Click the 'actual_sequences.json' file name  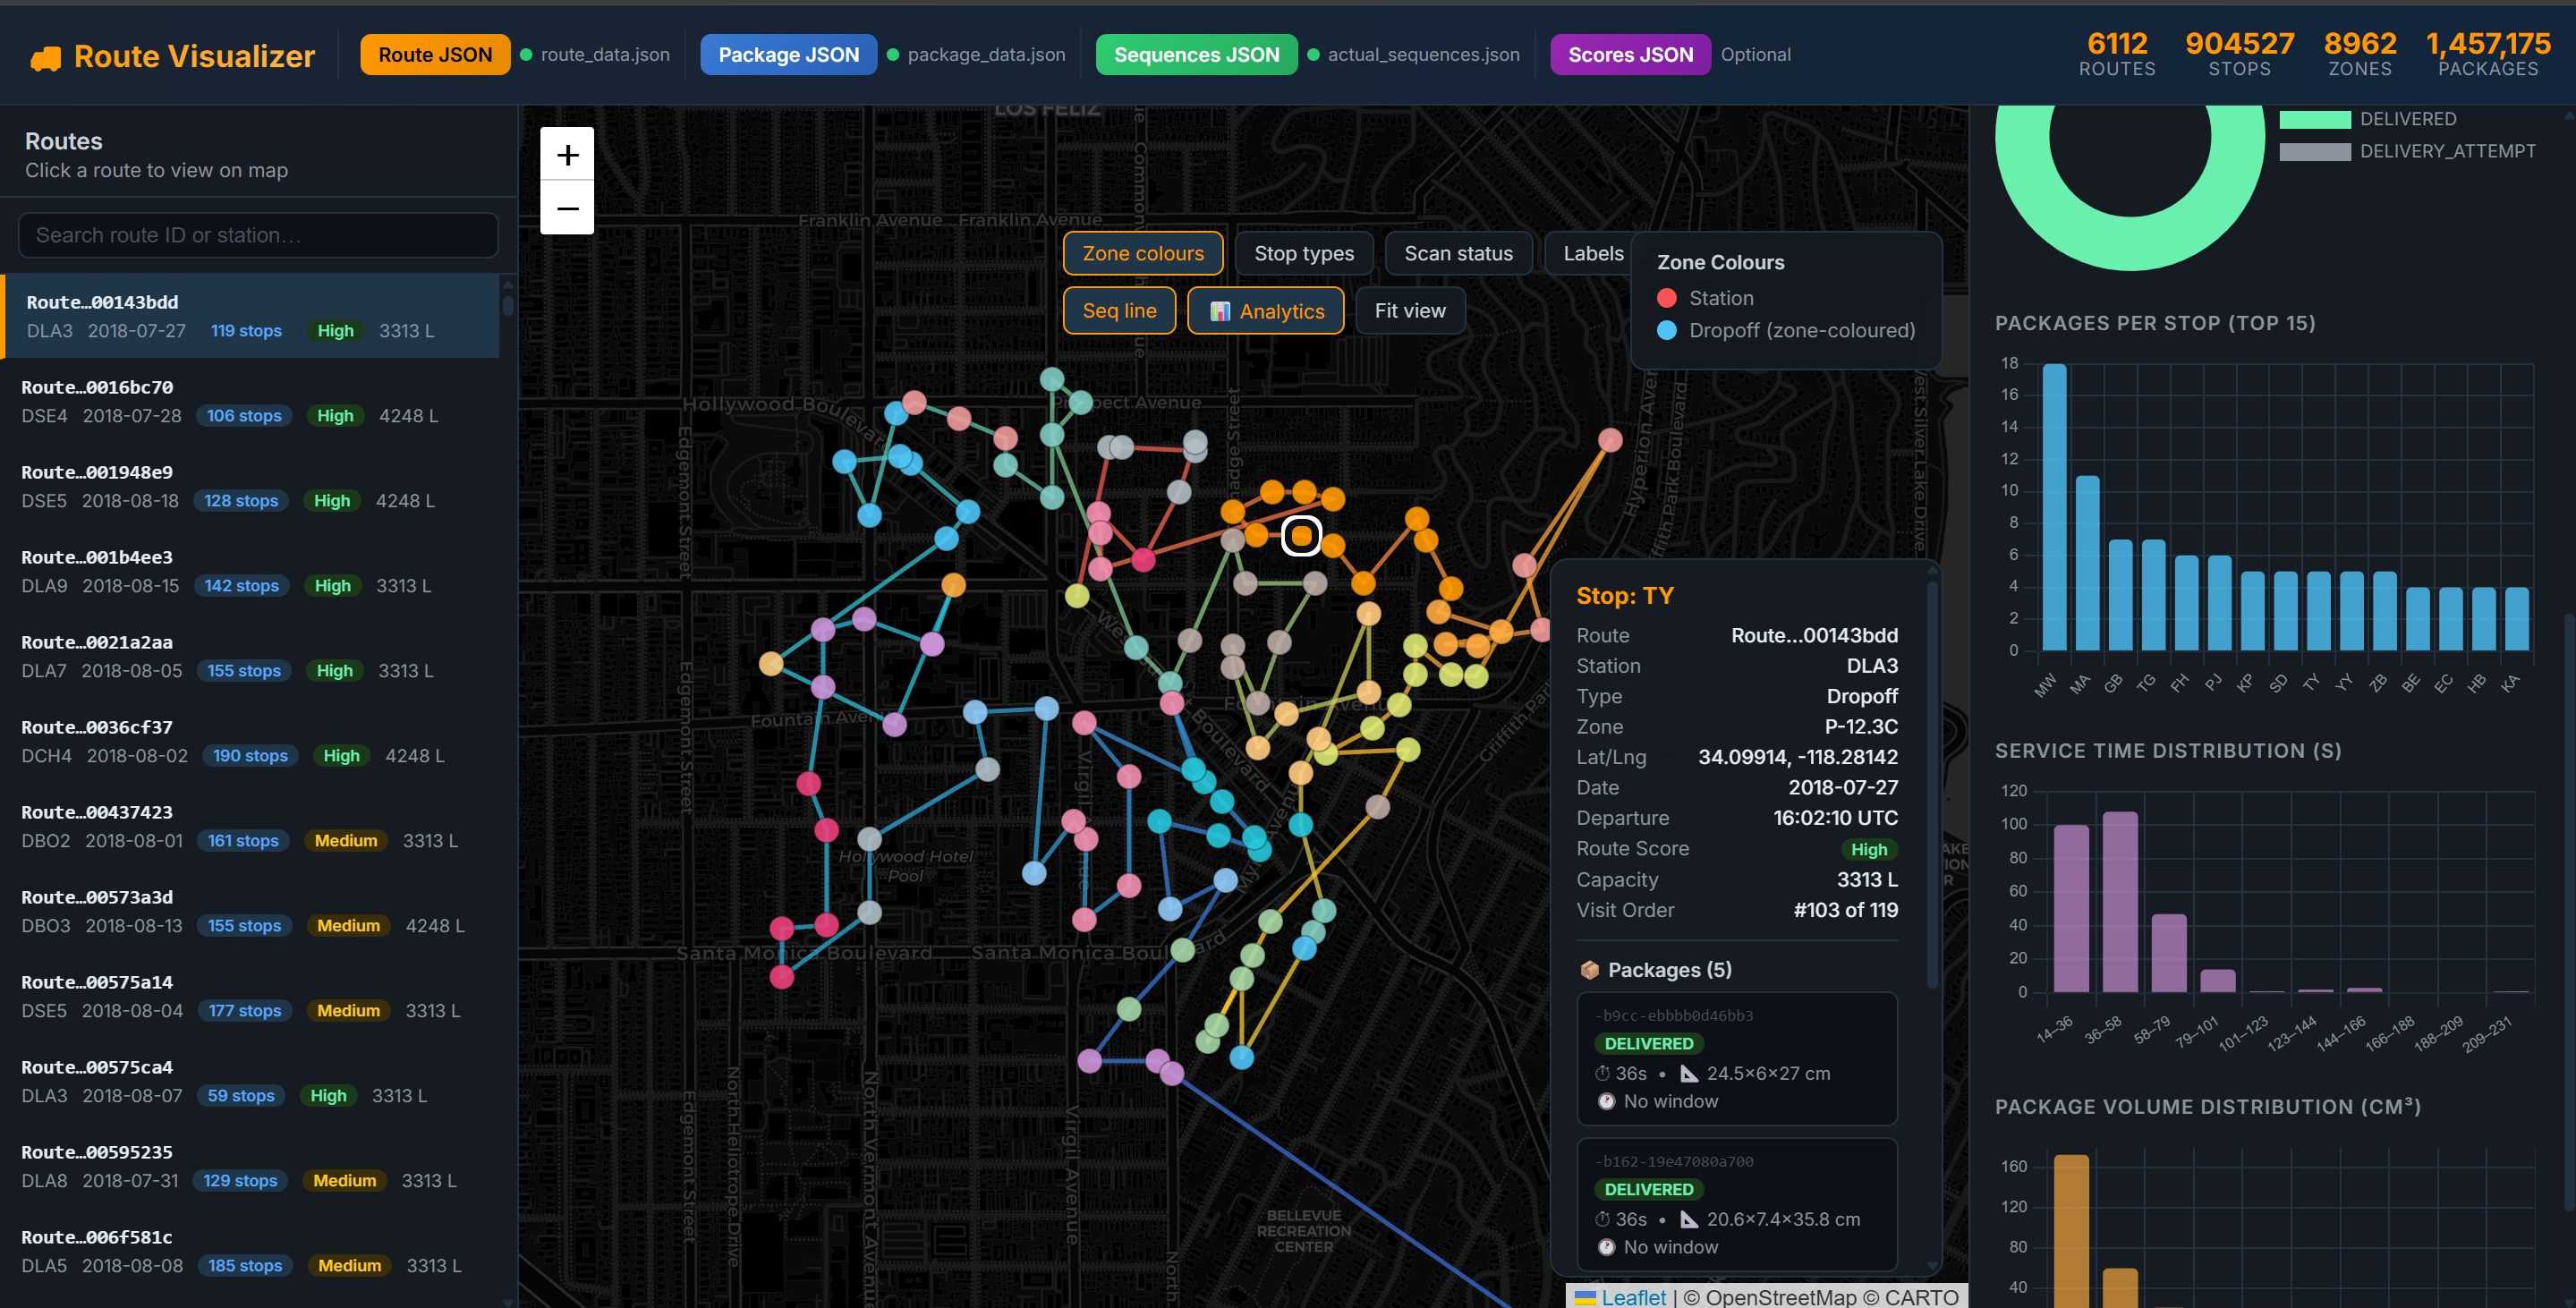(1423, 55)
